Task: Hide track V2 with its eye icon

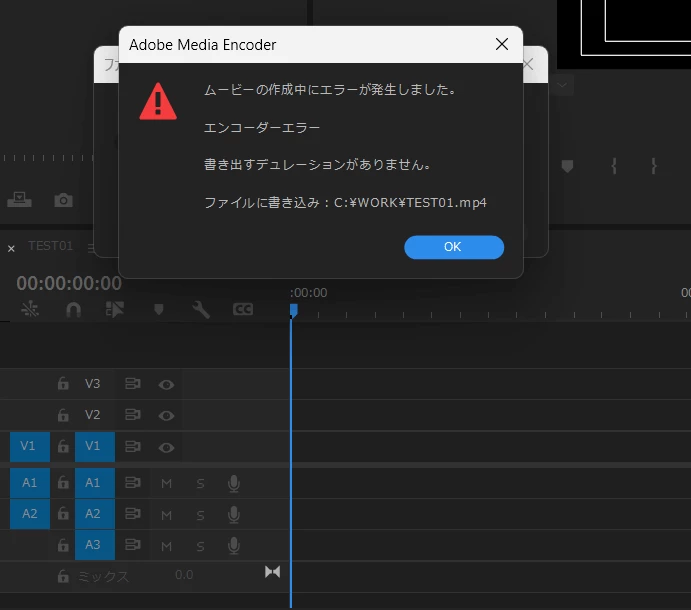Action: [166, 416]
